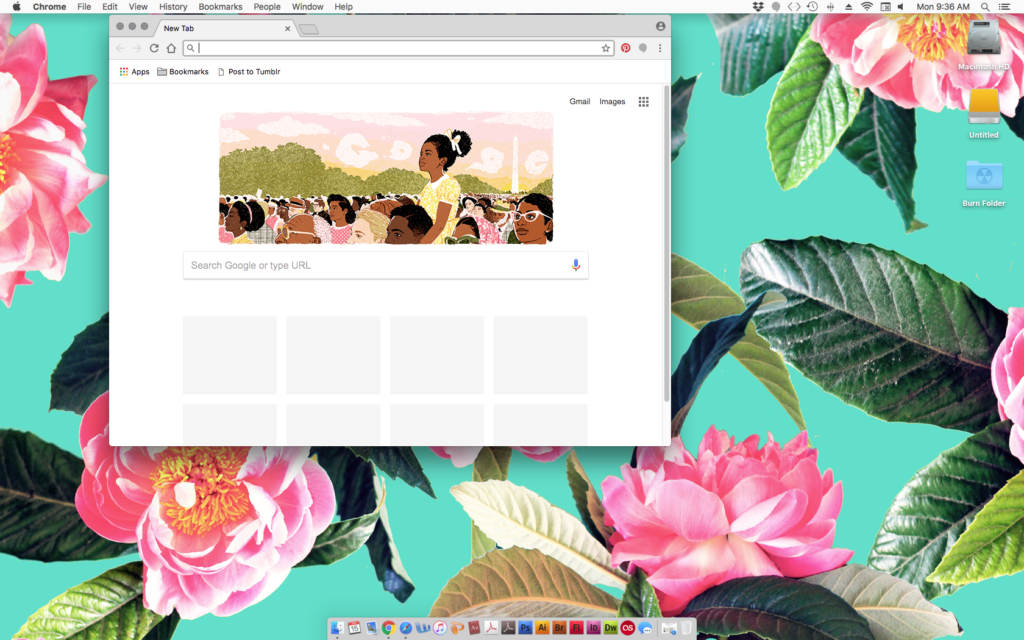The width and height of the screenshot is (1024, 640).
Task: Click the gray extension icon beside Pinterest
Action: point(643,48)
